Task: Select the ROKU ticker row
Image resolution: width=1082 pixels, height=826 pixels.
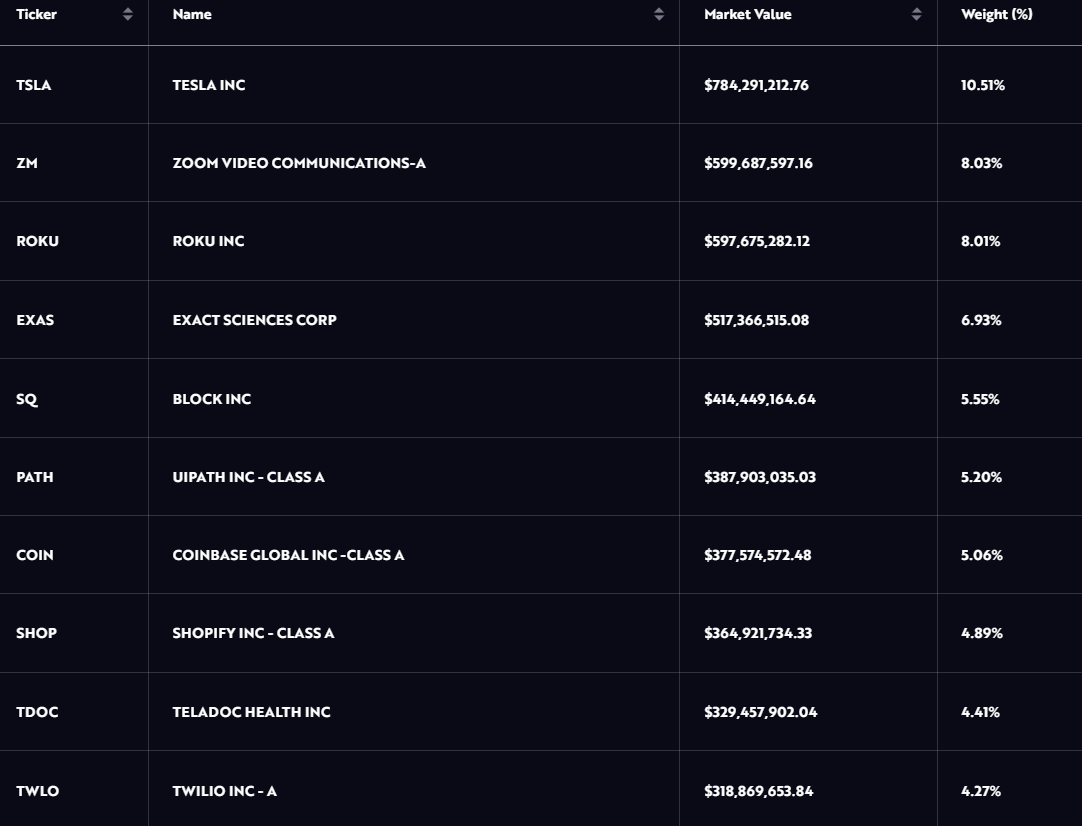Action: (37, 241)
